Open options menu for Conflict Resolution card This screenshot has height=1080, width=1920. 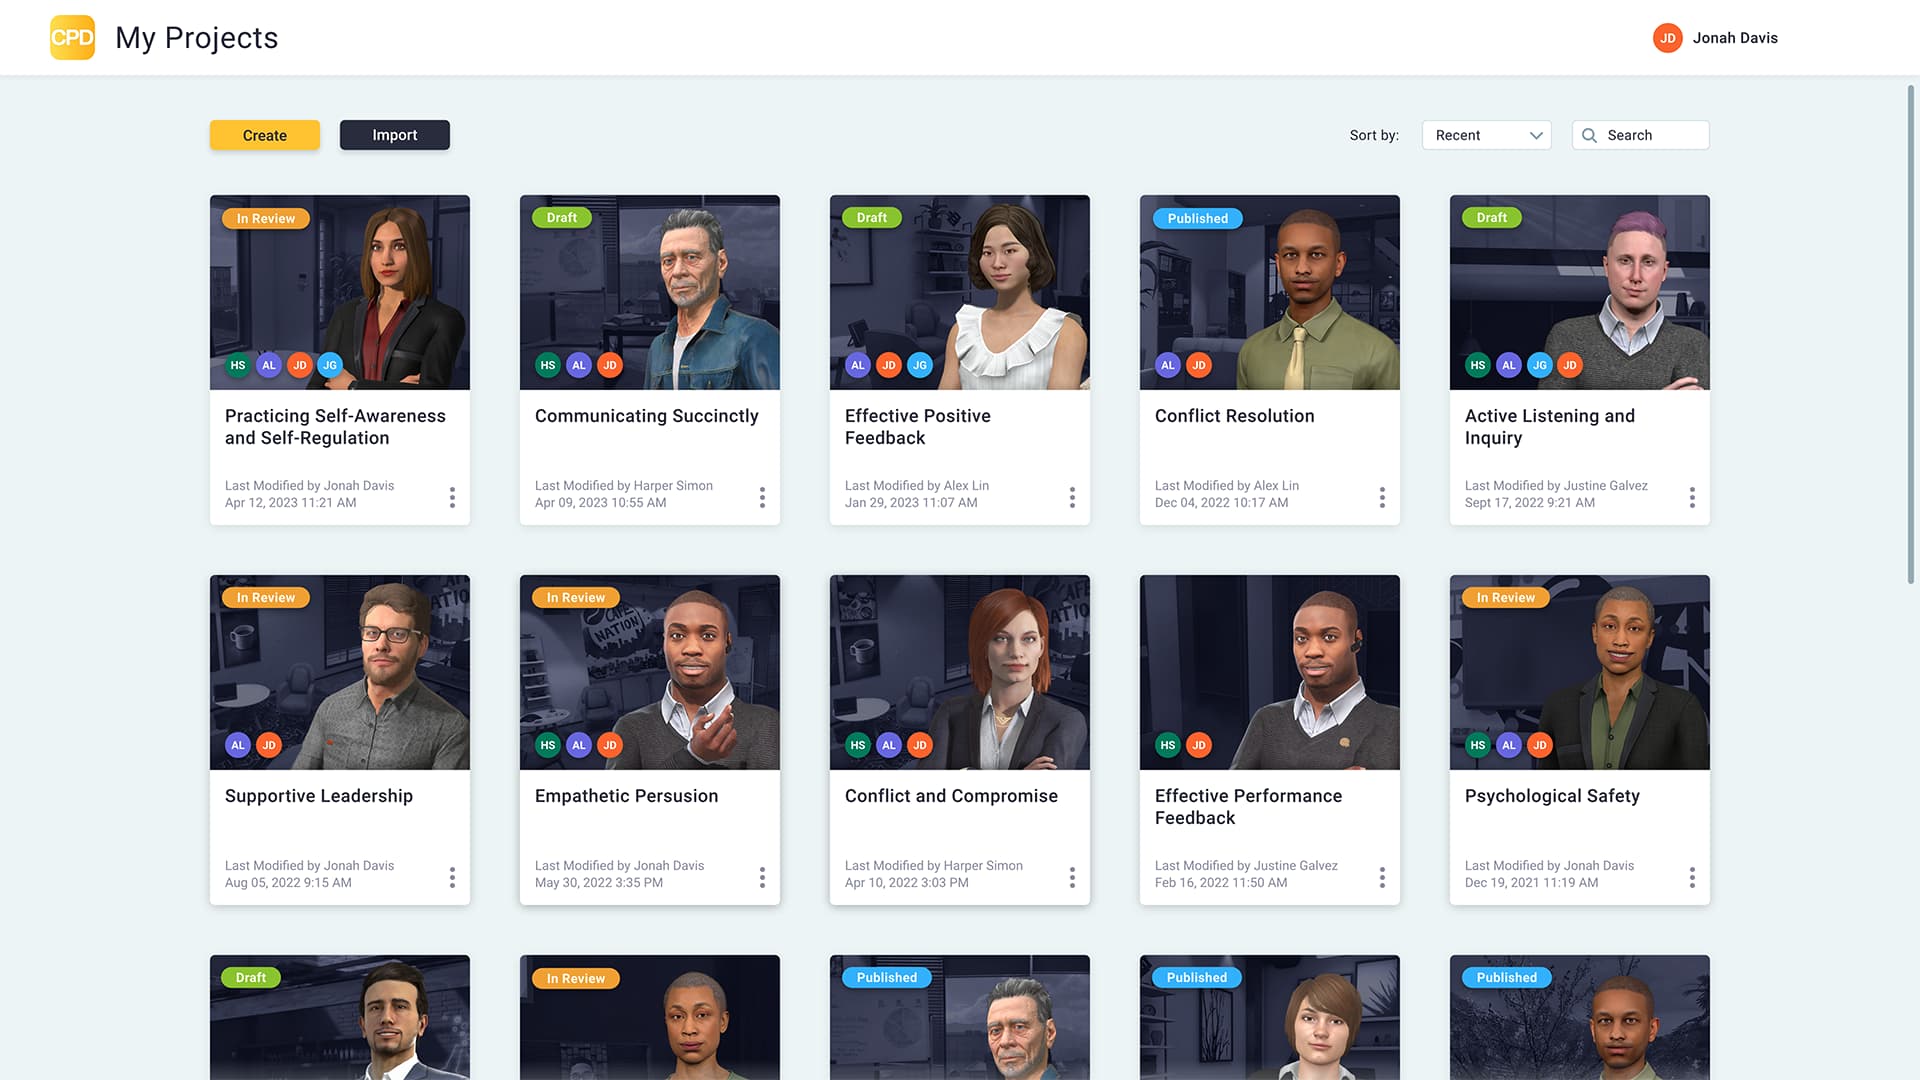point(1382,497)
